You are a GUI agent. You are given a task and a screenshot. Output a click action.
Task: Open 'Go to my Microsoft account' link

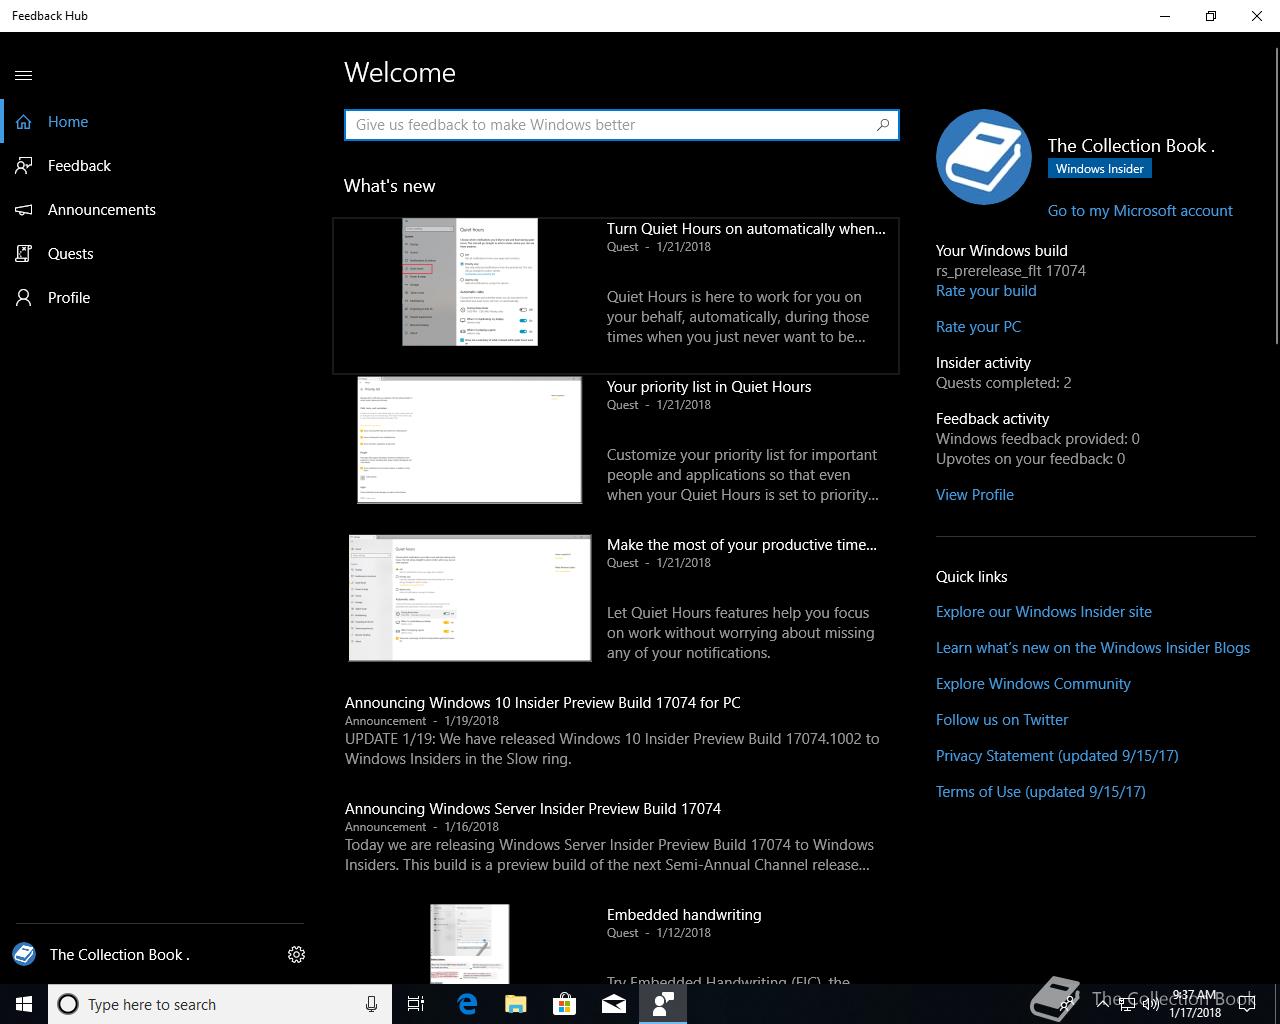[x=1140, y=211]
